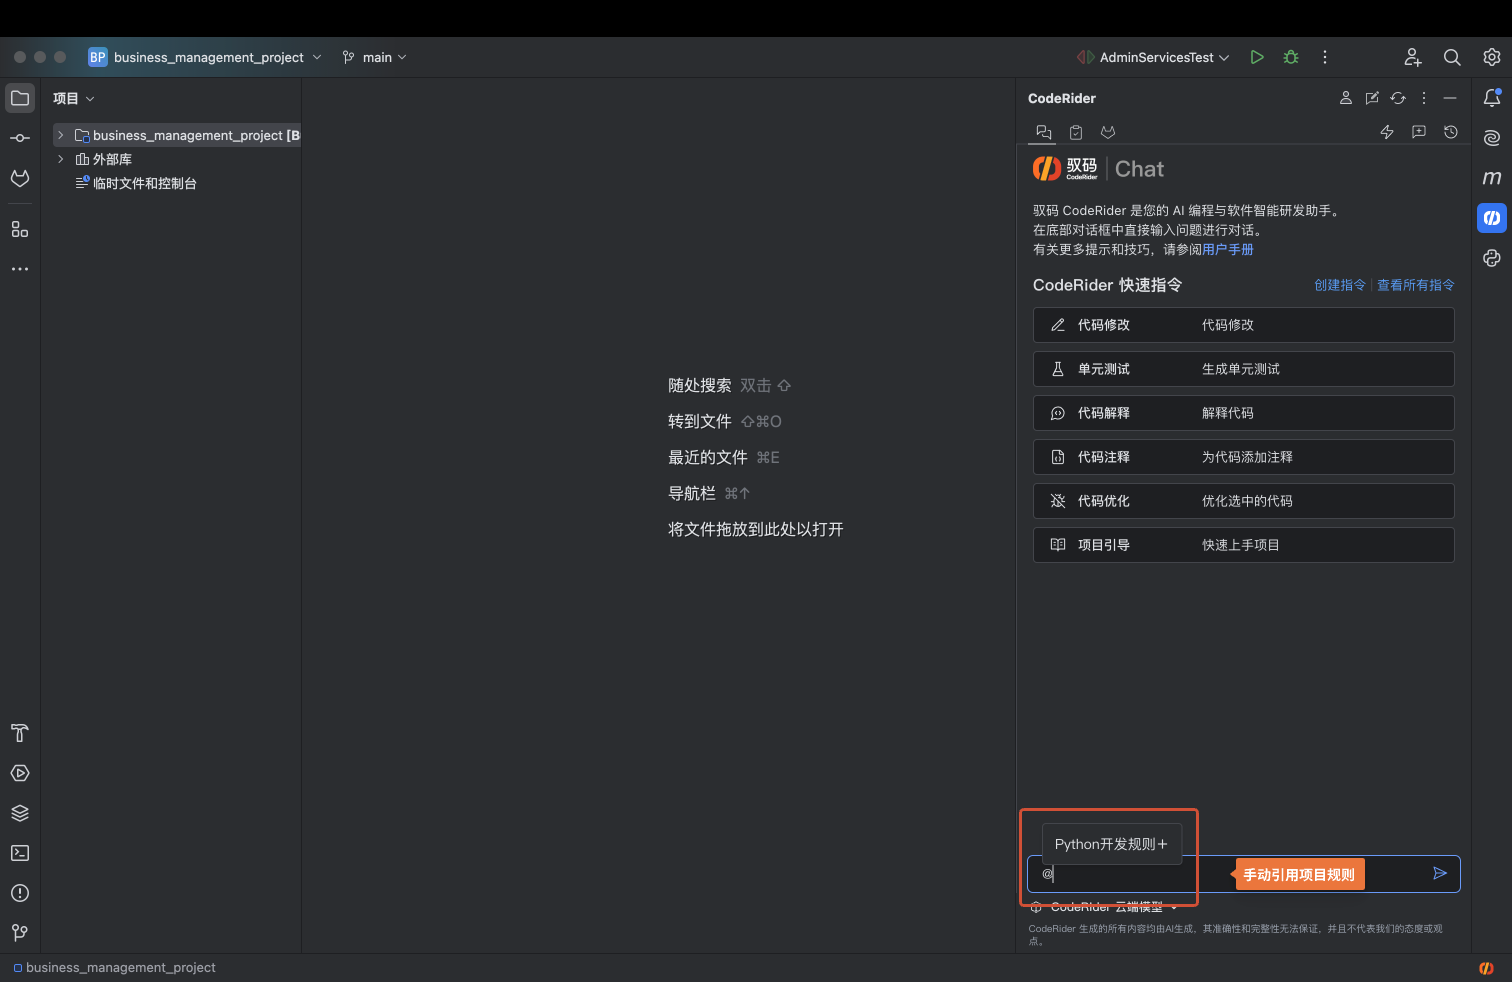Screen dimensions: 1512x982
Task: Click the CodeRider icon in right sidebar
Action: click(1491, 218)
